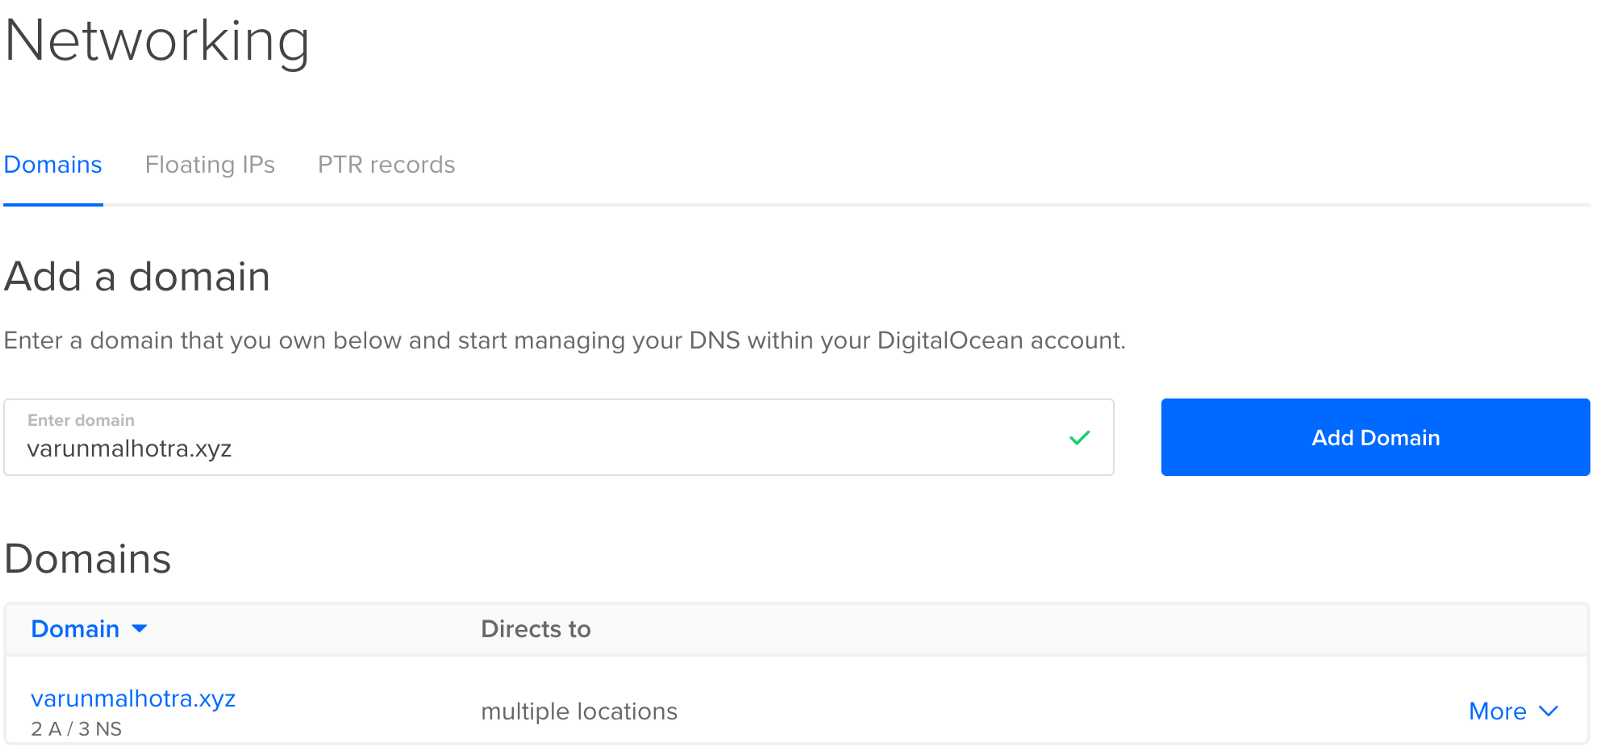Image resolution: width=1600 pixels, height=750 pixels.
Task: Click the Domains section heading above table
Action: pos(88,559)
